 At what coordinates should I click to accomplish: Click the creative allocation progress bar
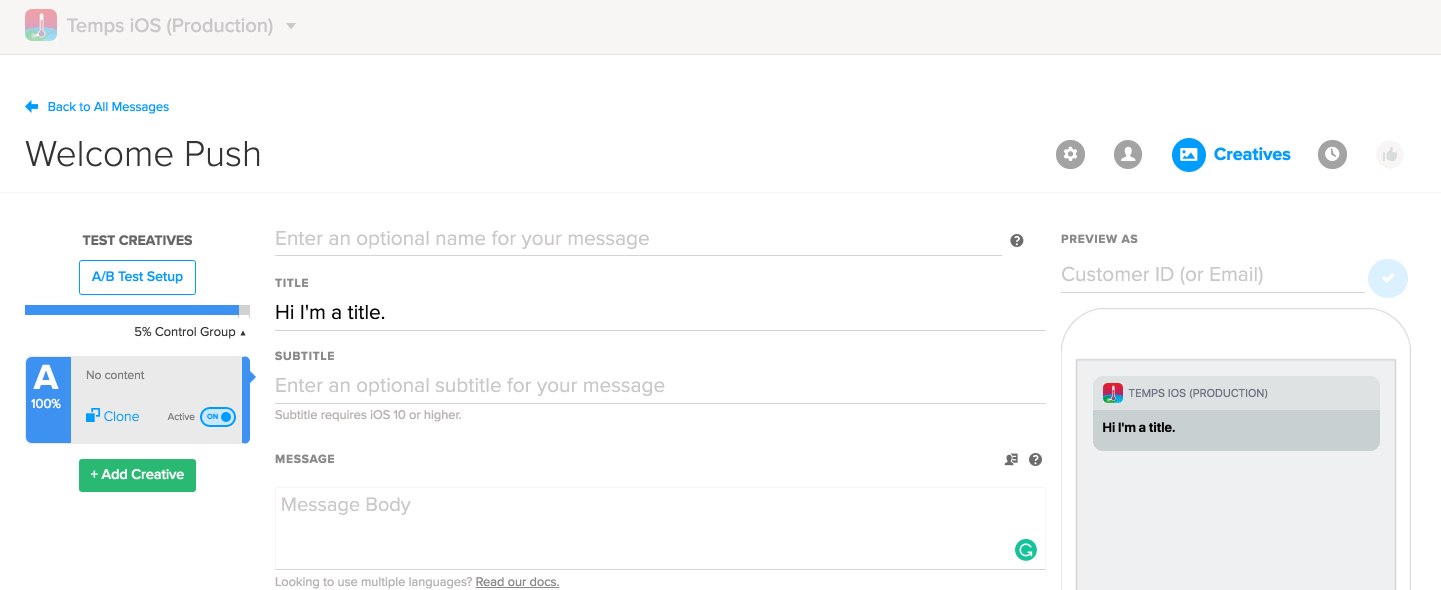[x=137, y=310]
